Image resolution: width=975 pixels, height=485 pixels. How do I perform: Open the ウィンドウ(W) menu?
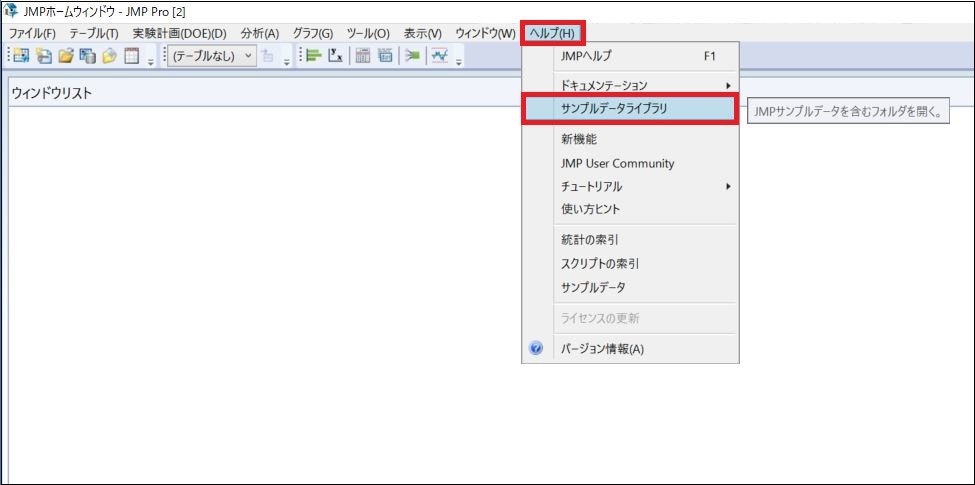pos(486,33)
